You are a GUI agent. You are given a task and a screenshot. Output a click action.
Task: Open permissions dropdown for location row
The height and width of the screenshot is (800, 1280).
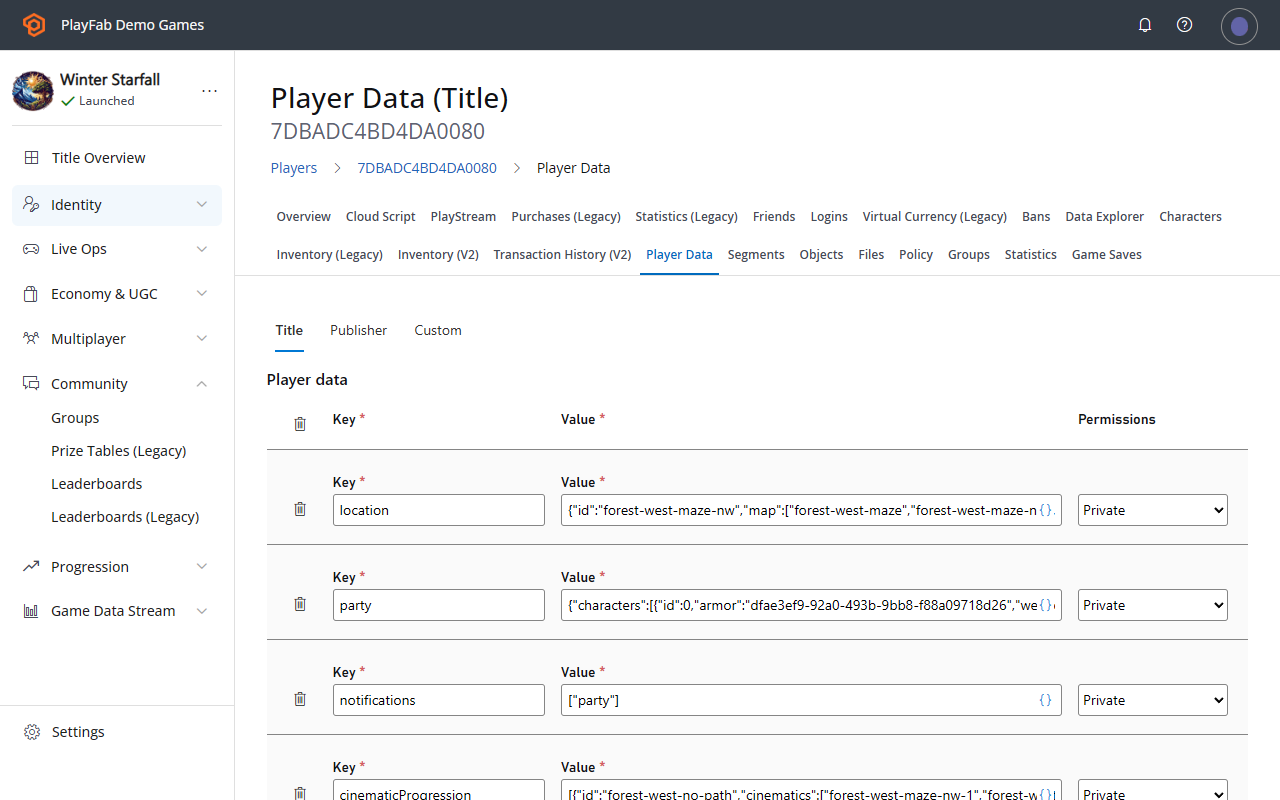1153,510
